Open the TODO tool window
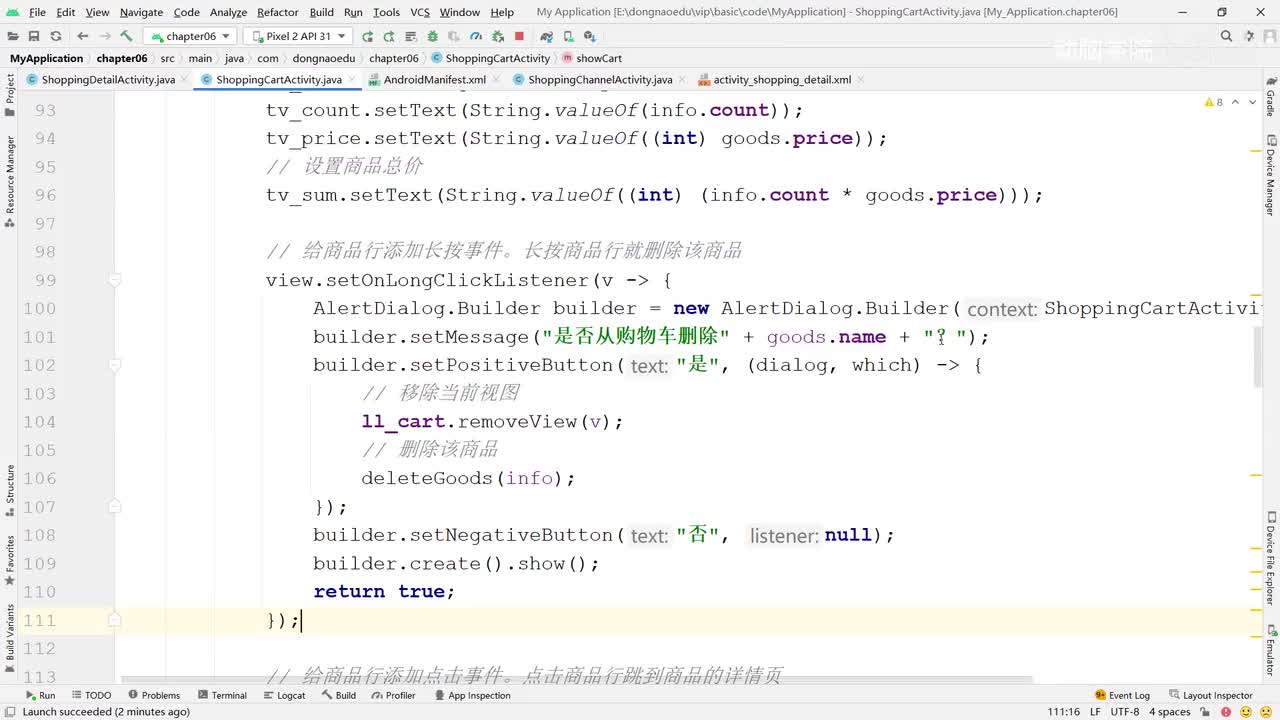The width and height of the screenshot is (1280, 720). [91, 695]
